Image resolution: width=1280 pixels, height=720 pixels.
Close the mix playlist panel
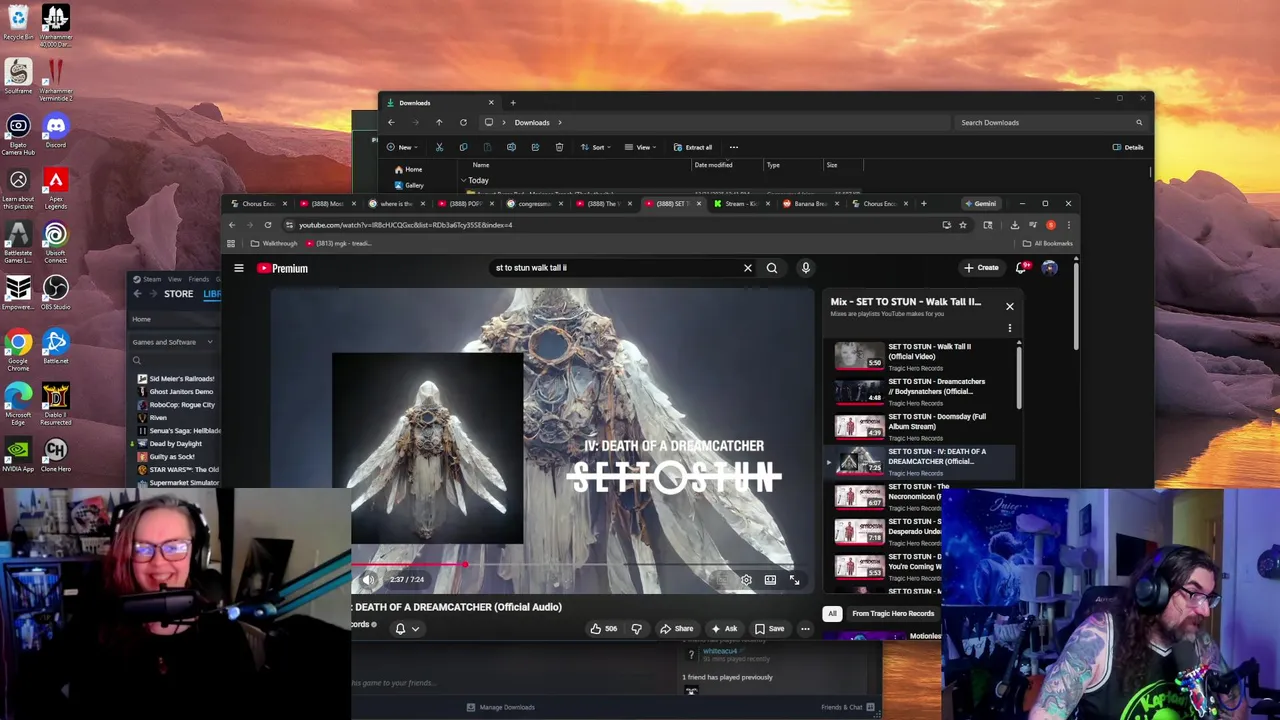pos(1009,306)
